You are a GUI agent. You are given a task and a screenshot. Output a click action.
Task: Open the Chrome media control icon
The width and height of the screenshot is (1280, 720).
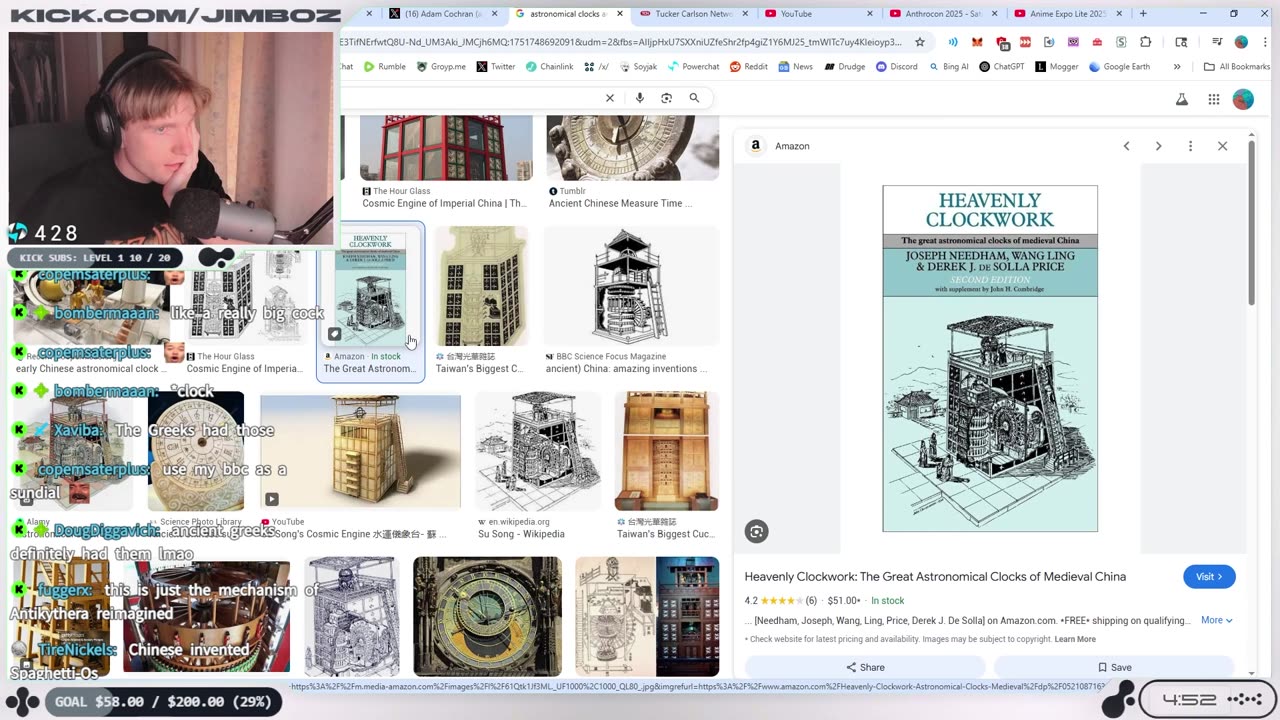click(1217, 42)
